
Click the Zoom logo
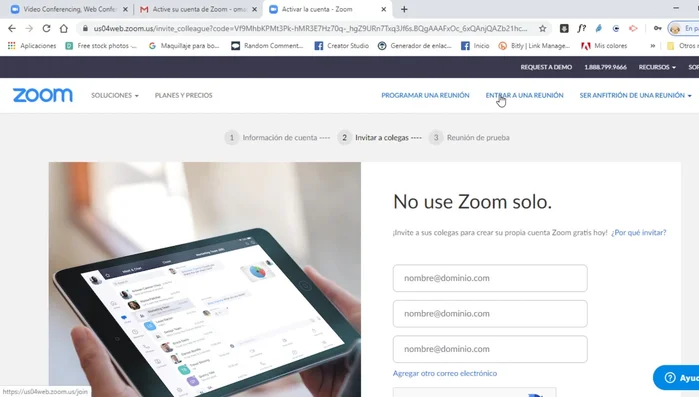tap(43, 95)
